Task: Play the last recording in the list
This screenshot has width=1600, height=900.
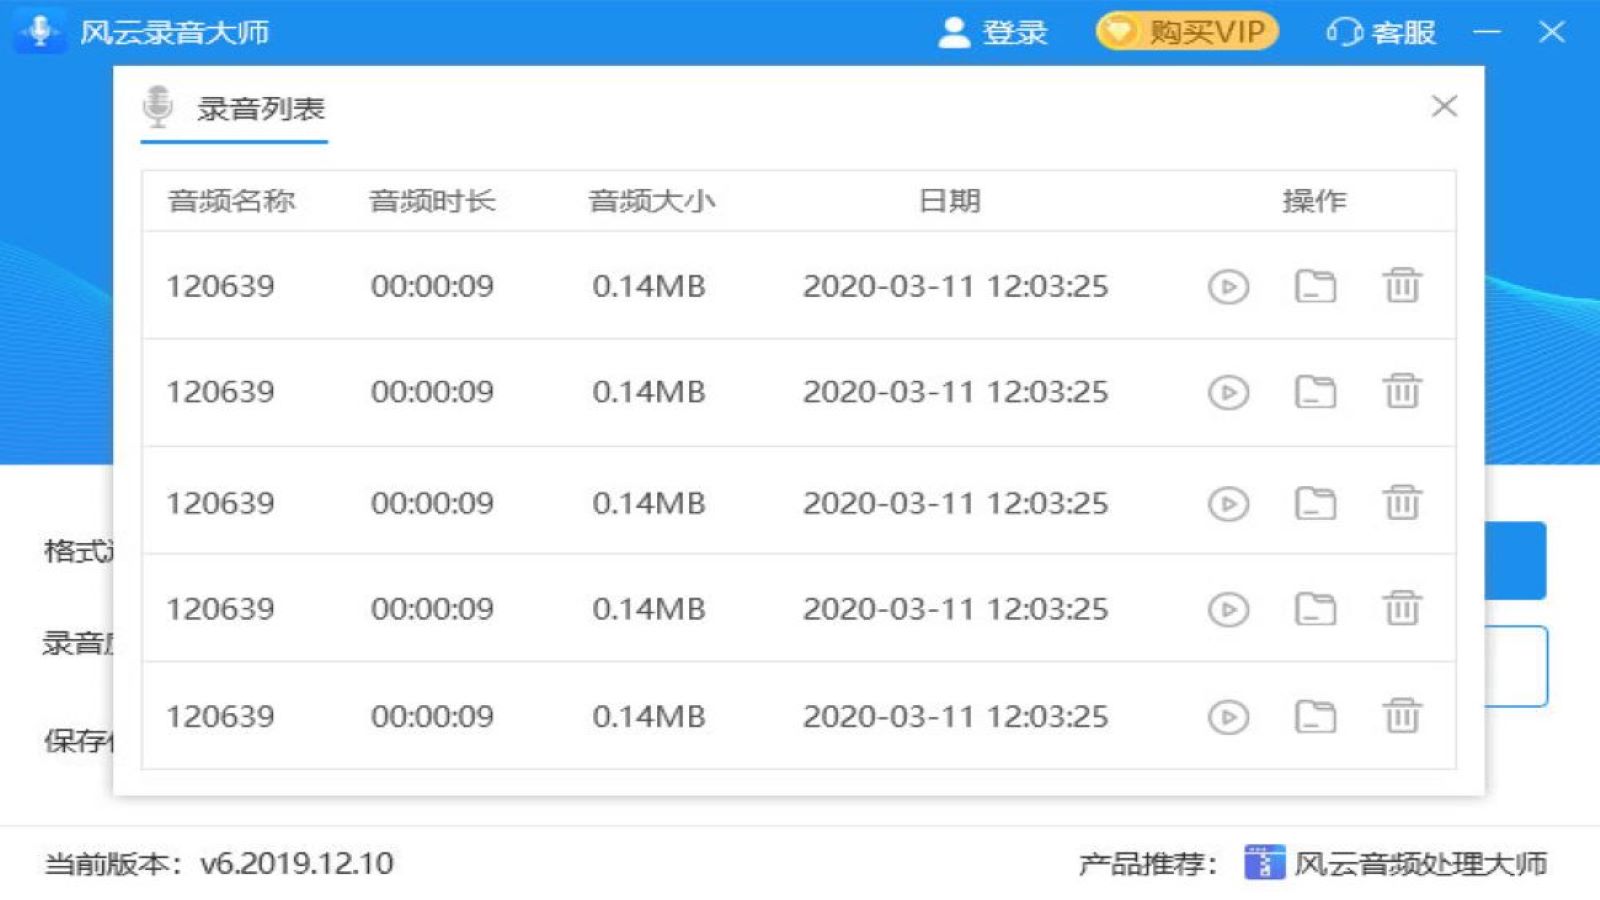Action: click(1227, 716)
